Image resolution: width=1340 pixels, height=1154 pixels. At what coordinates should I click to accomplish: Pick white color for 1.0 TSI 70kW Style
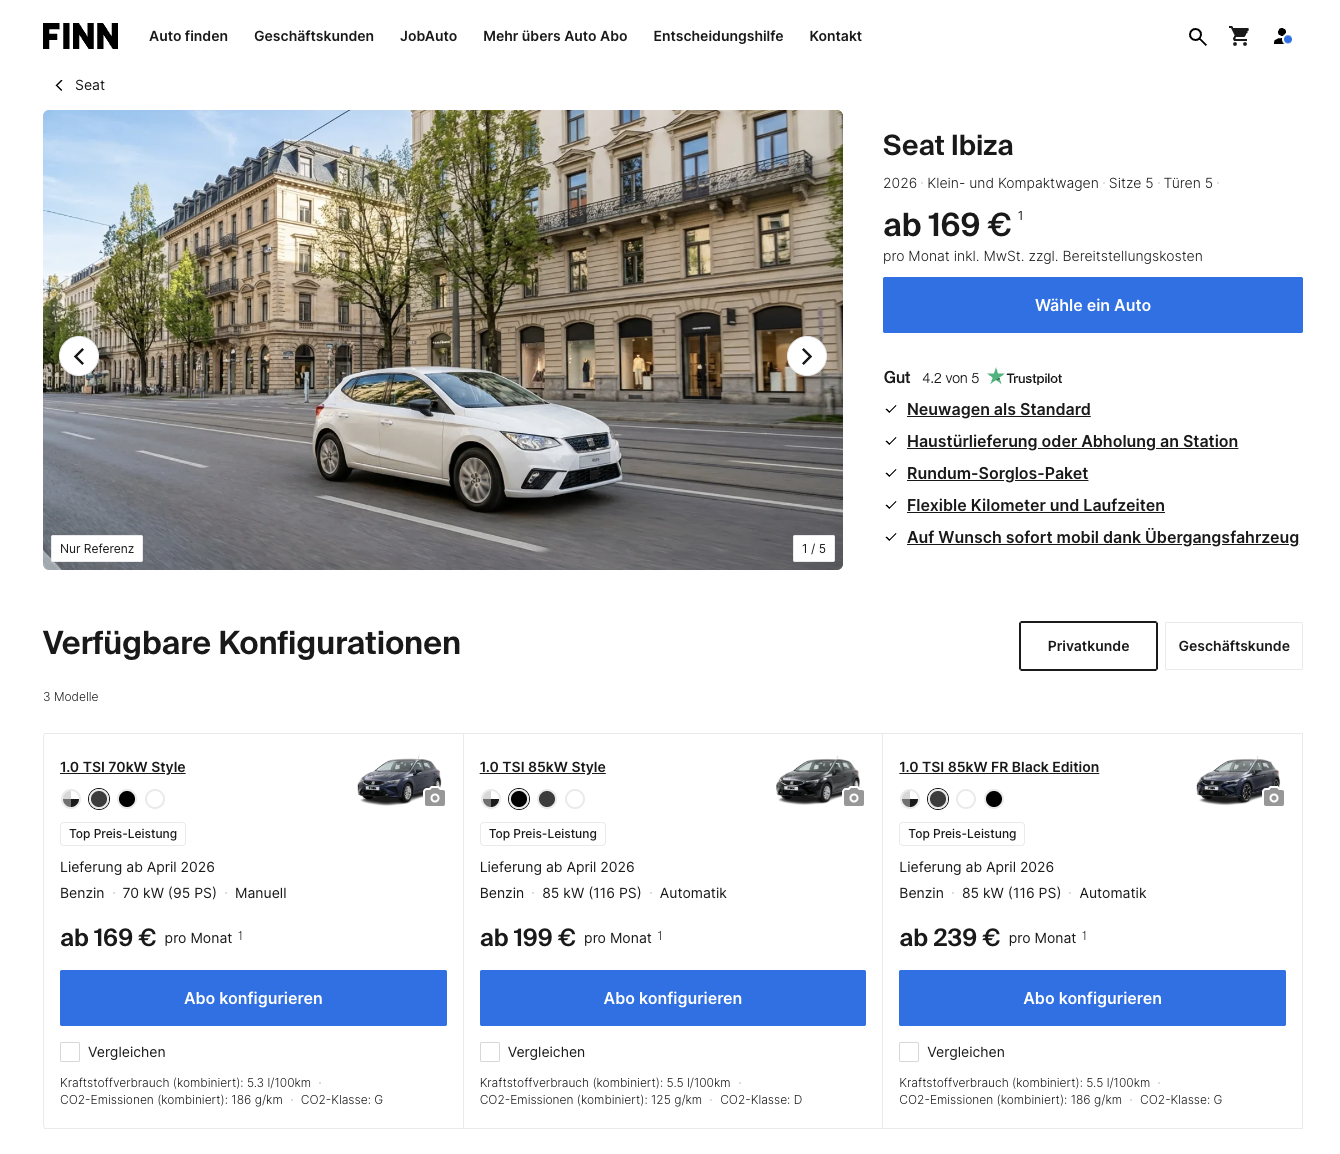[155, 799]
